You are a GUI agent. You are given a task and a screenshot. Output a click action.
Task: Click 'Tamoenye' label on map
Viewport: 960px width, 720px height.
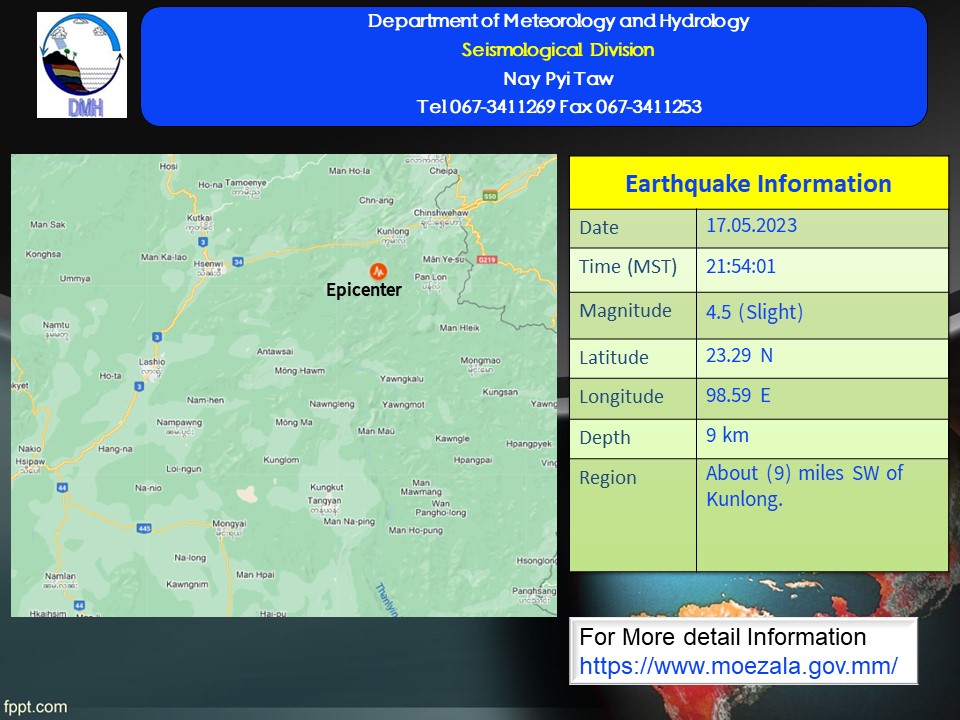(x=246, y=182)
